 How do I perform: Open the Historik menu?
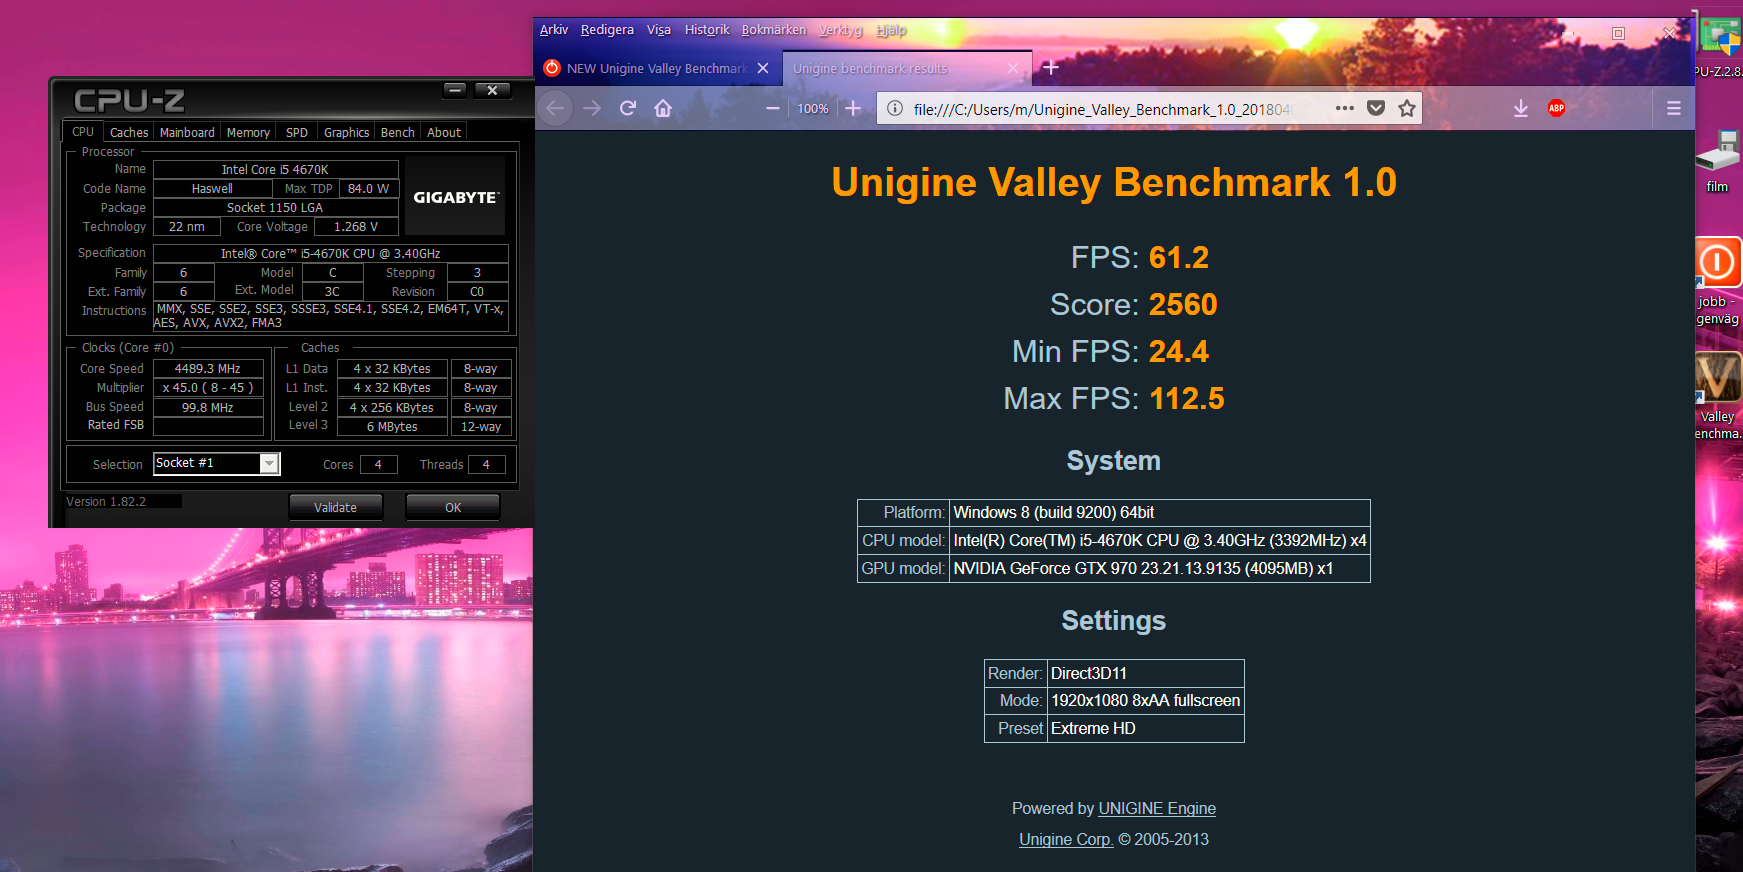pyautogui.click(x=707, y=30)
